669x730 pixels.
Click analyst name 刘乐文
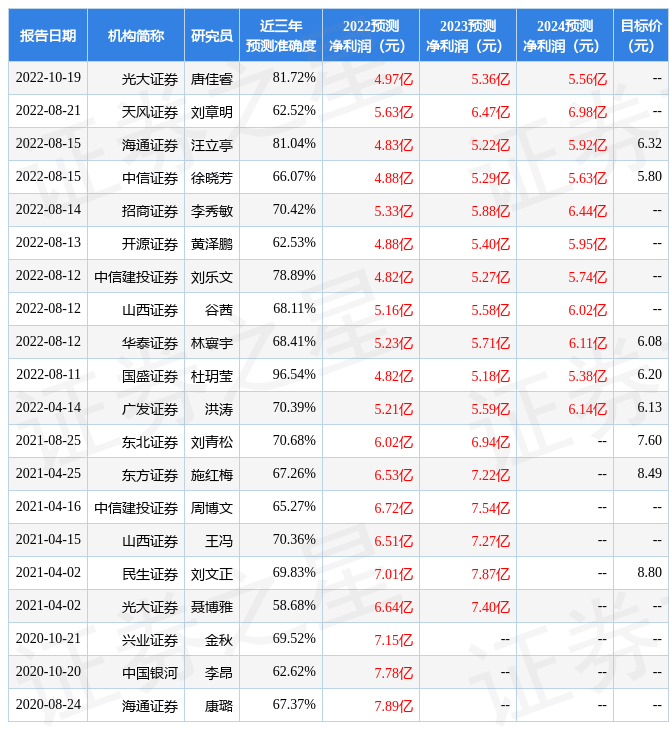tap(212, 277)
